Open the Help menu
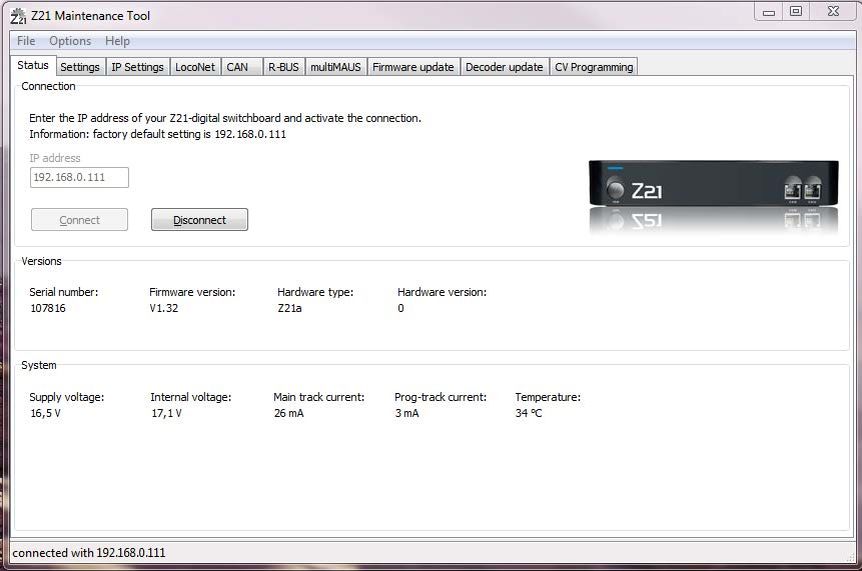 [118, 41]
